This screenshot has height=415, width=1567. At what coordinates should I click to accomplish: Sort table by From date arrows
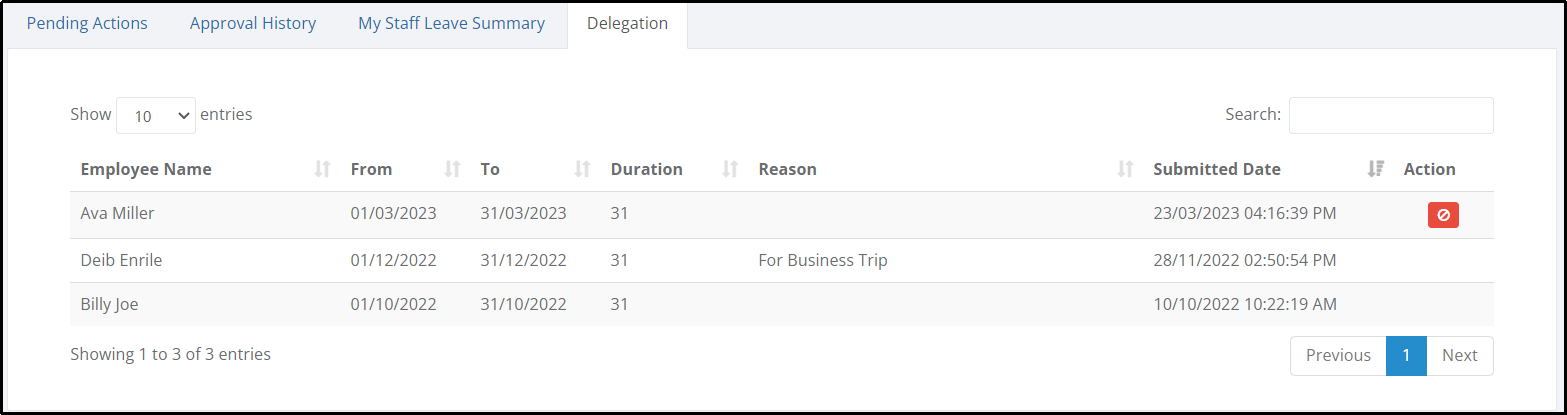(452, 170)
